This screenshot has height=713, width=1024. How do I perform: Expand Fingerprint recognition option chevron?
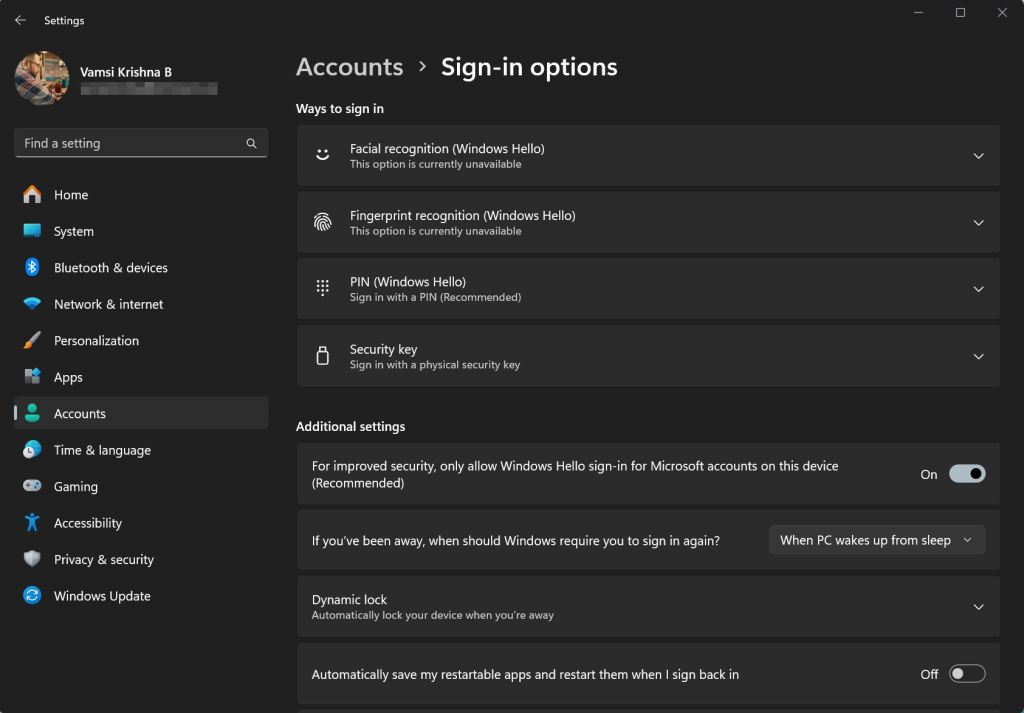click(x=978, y=223)
